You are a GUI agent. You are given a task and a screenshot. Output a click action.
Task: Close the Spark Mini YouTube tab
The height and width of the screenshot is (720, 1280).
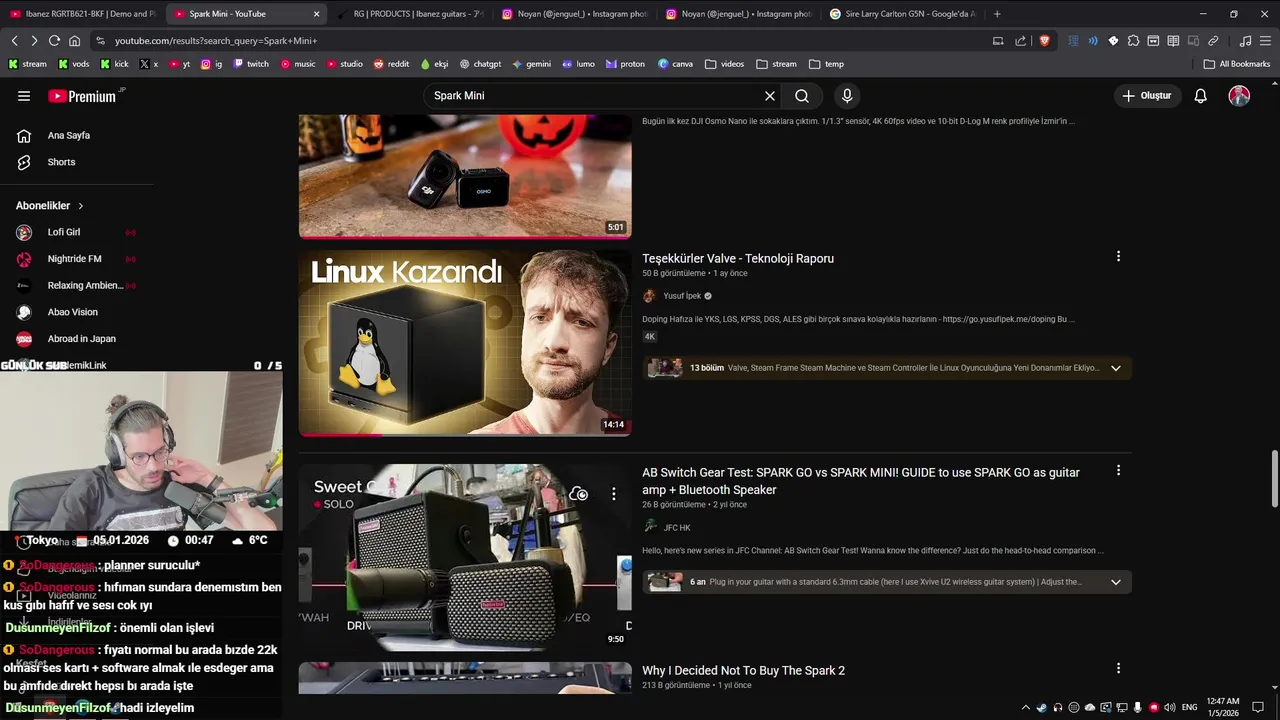pos(317,14)
